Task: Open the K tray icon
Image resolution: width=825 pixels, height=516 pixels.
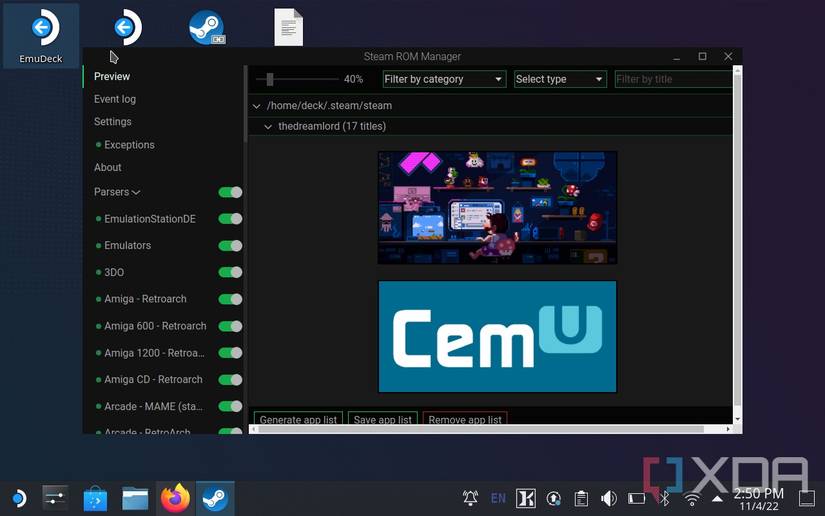Action: (526, 498)
